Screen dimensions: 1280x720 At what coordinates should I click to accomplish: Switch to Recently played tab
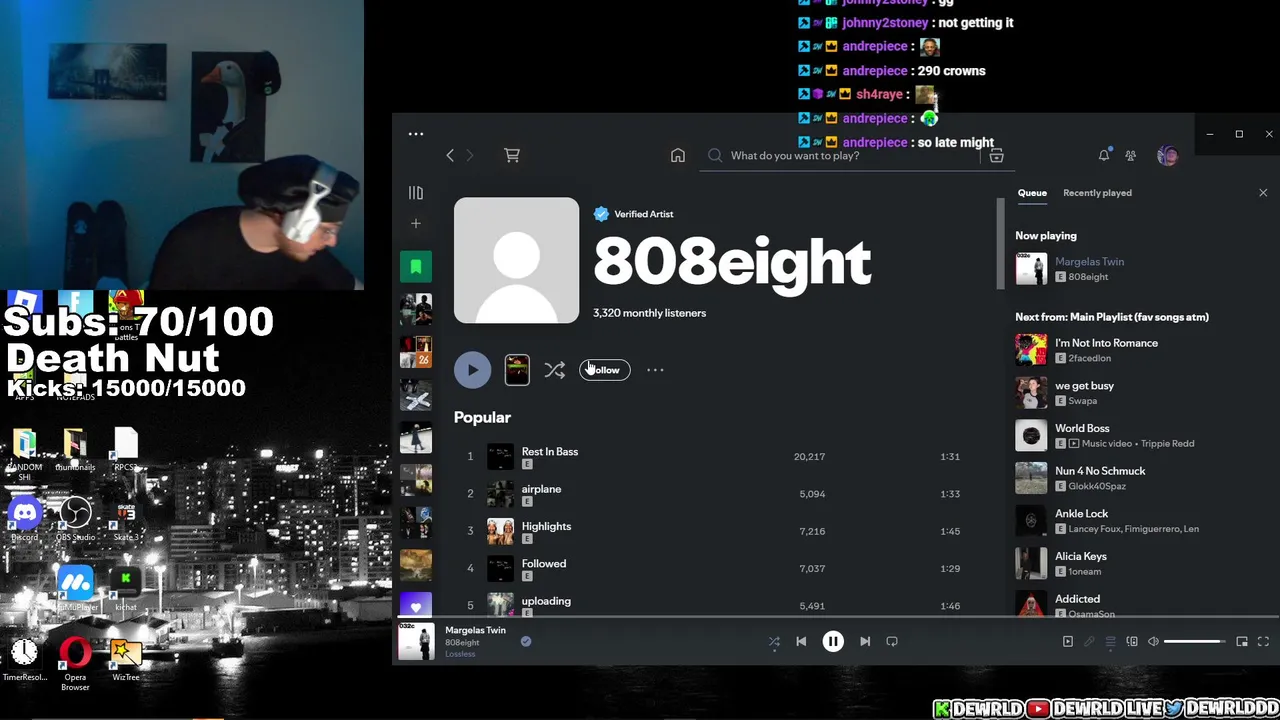click(1097, 193)
